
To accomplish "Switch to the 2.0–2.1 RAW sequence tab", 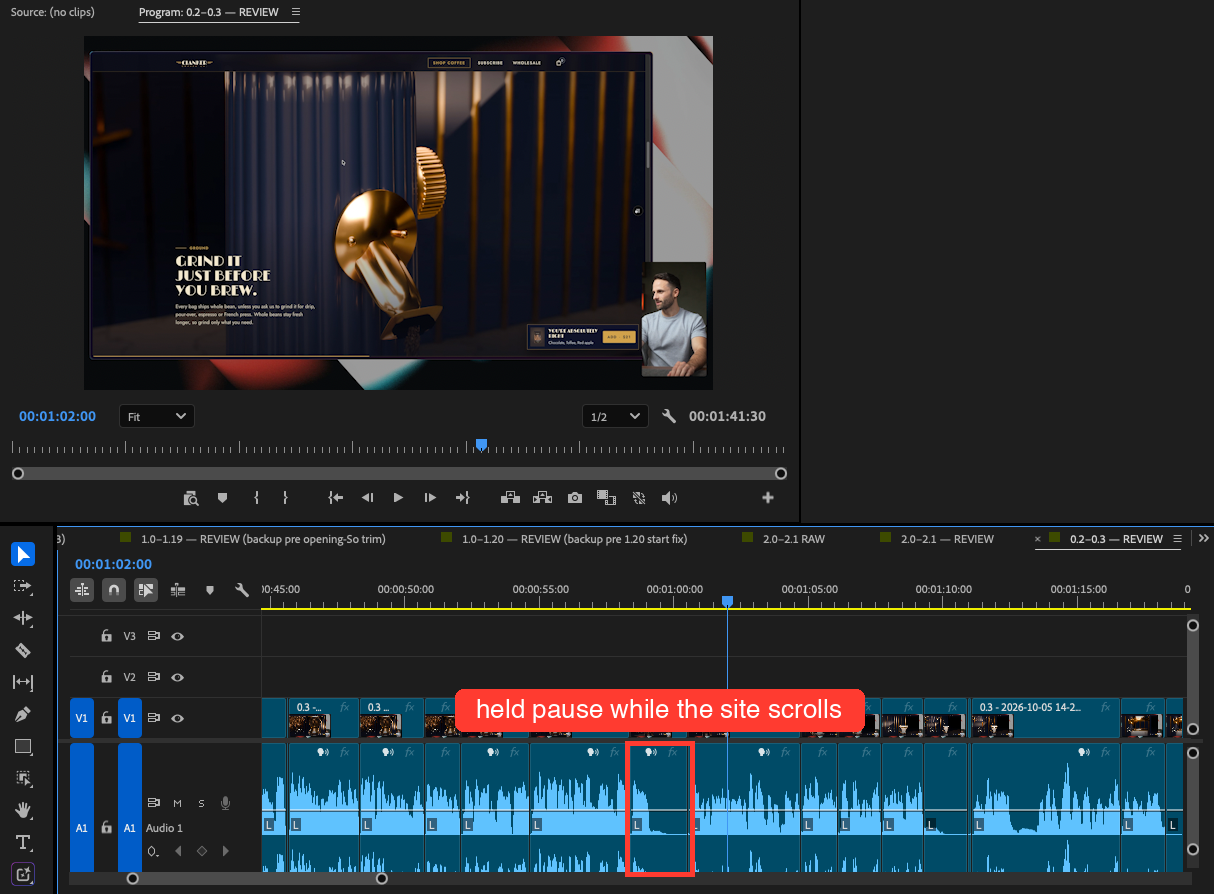I will point(794,539).
